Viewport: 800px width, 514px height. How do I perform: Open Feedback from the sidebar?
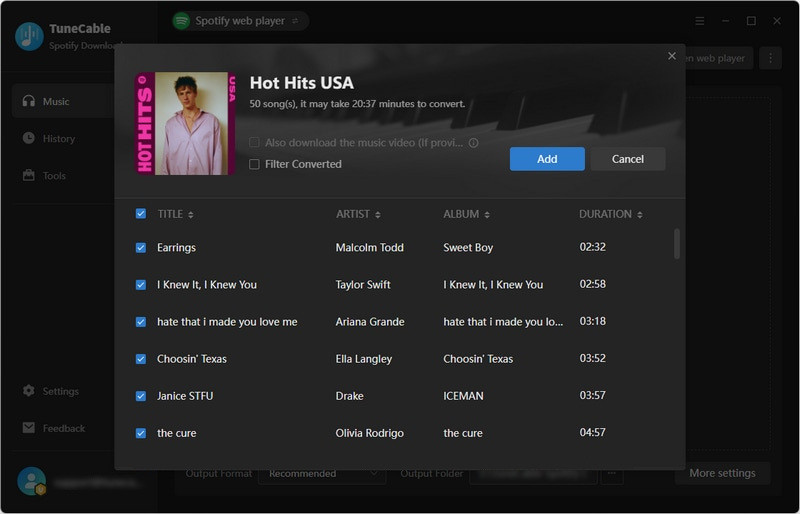click(63, 428)
